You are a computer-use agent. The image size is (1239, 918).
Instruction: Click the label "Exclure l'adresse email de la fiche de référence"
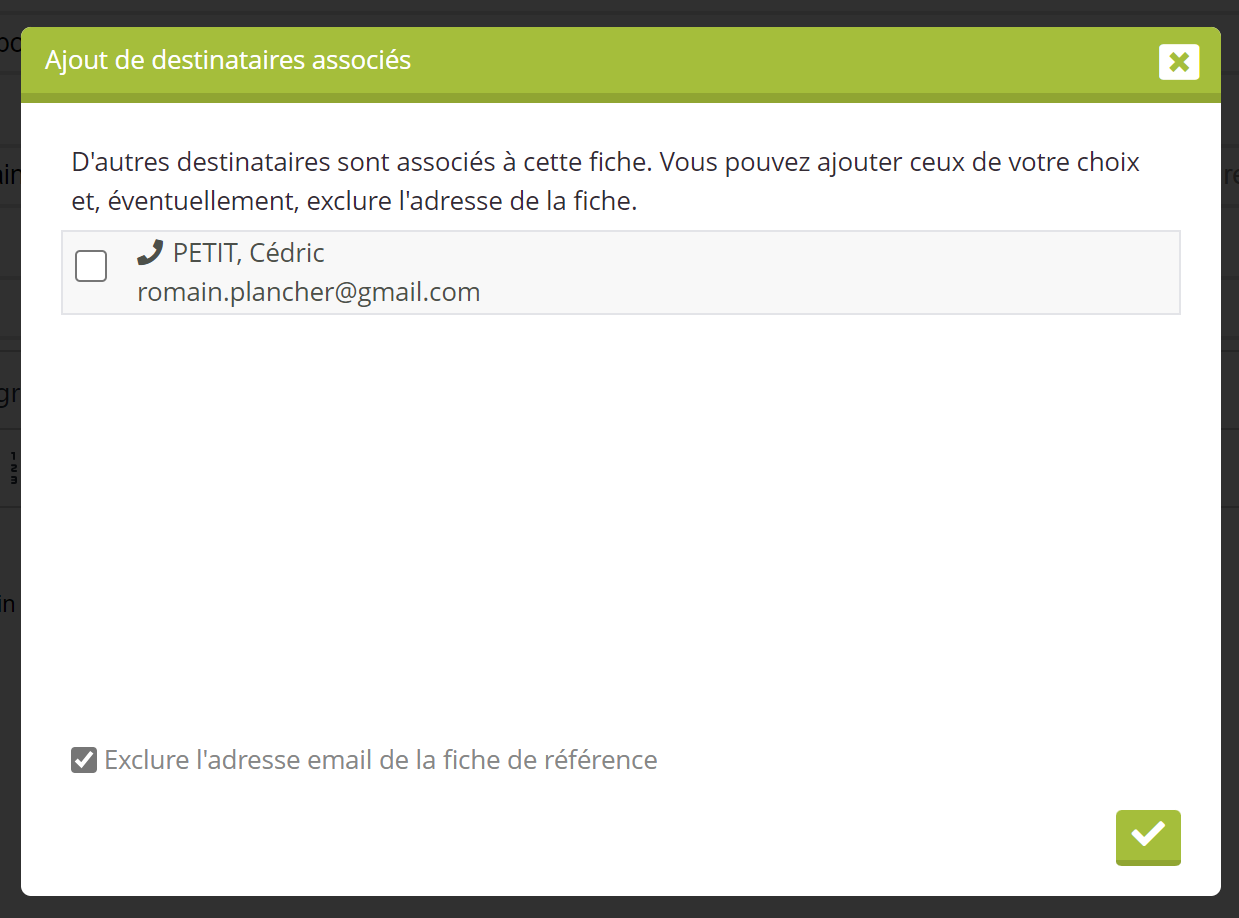(380, 760)
